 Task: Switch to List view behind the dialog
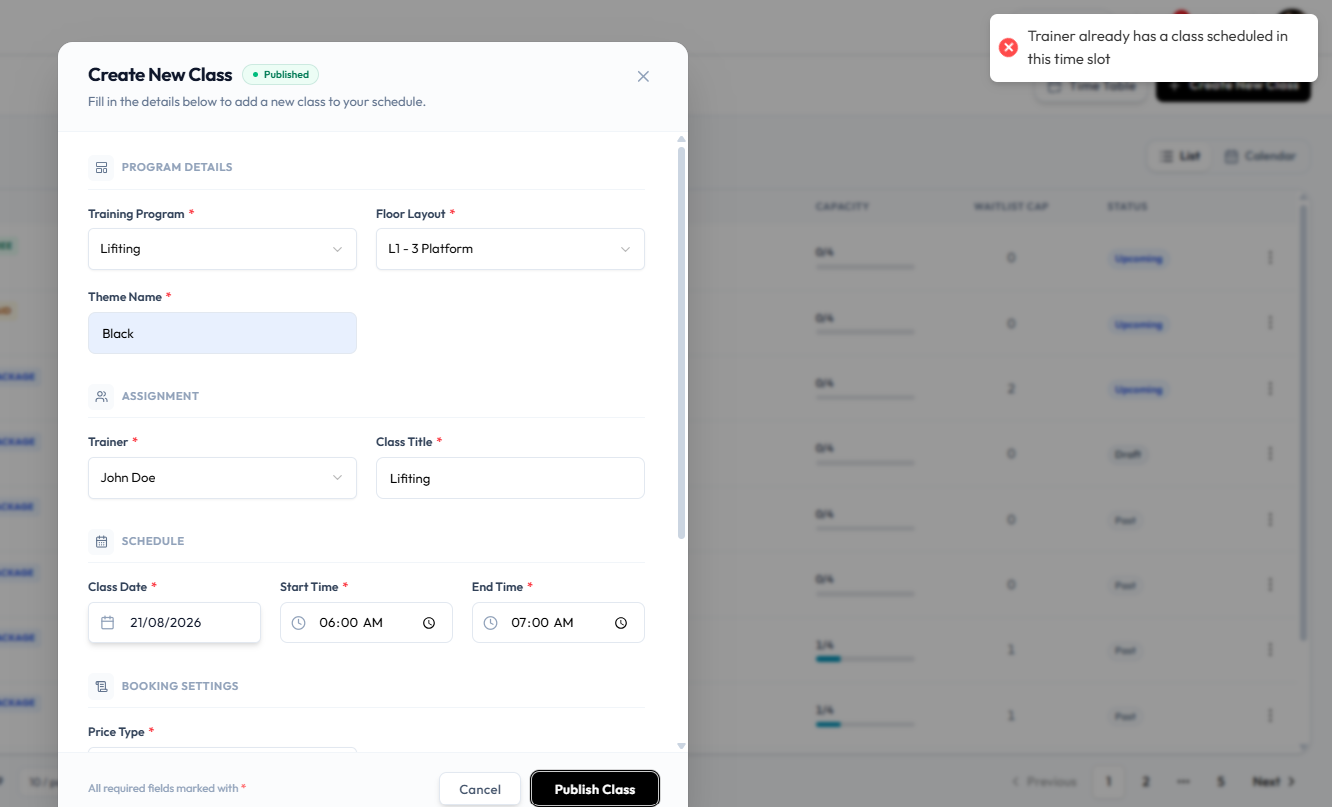1180,156
